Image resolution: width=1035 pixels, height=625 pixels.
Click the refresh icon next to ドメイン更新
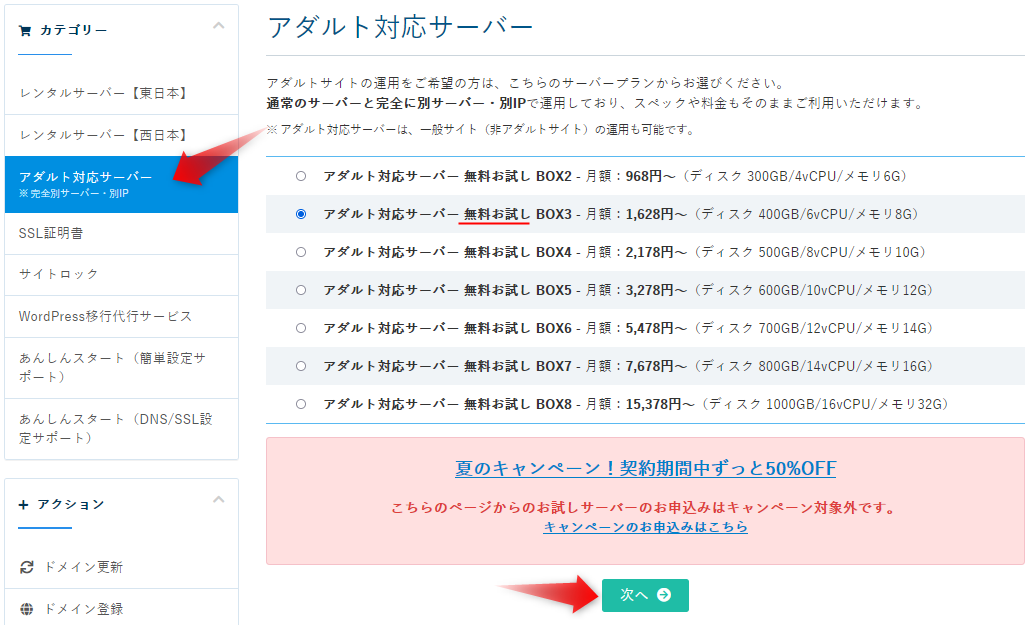[x=27, y=567]
